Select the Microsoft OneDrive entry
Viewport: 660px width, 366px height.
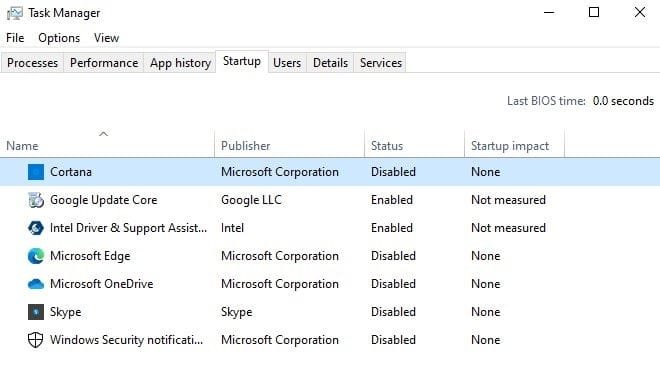pyautogui.click(x=101, y=284)
